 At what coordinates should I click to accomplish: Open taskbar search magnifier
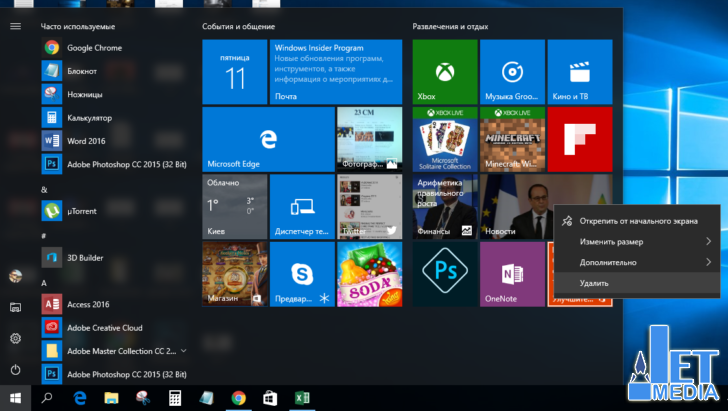[x=47, y=398]
